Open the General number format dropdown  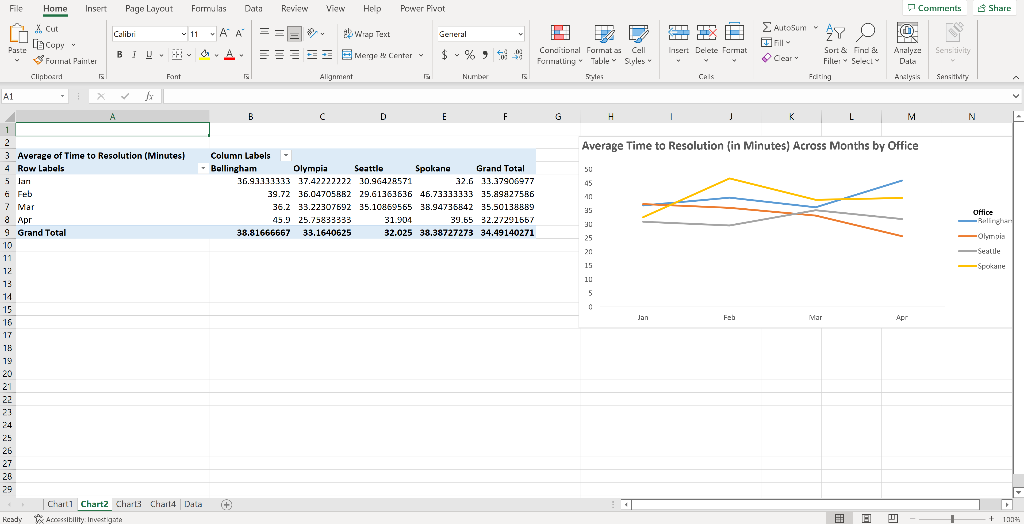520,34
